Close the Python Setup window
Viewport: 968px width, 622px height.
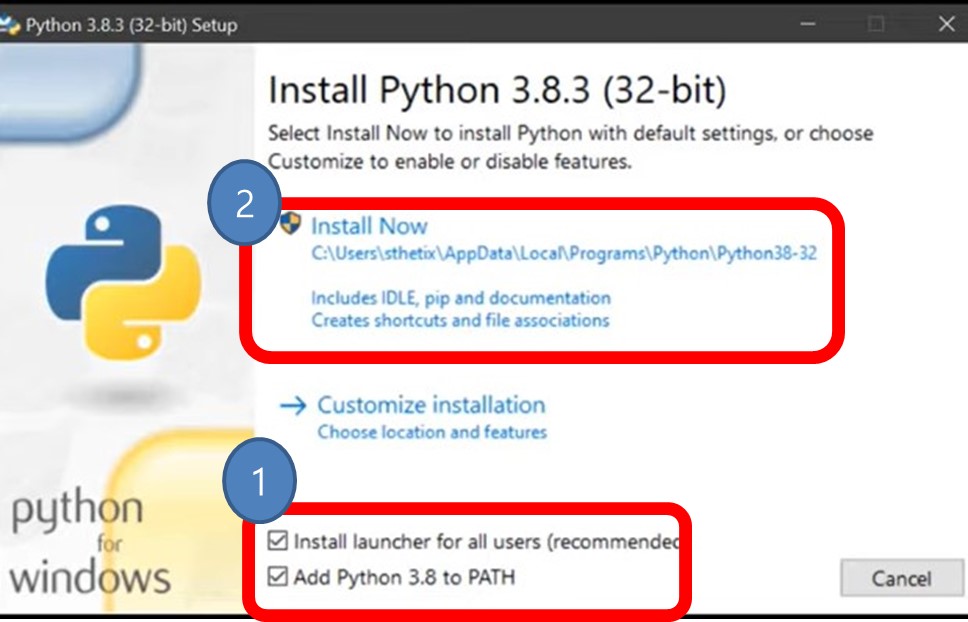pyautogui.click(x=946, y=24)
